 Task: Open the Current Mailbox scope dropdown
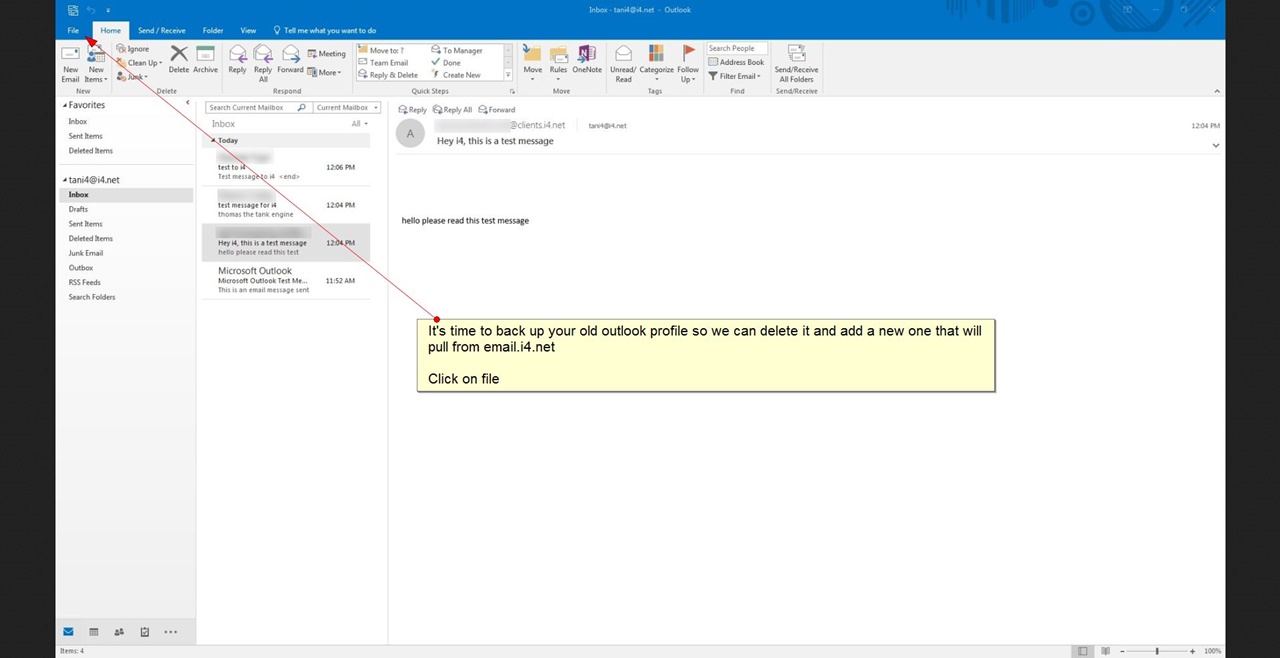[x=347, y=107]
